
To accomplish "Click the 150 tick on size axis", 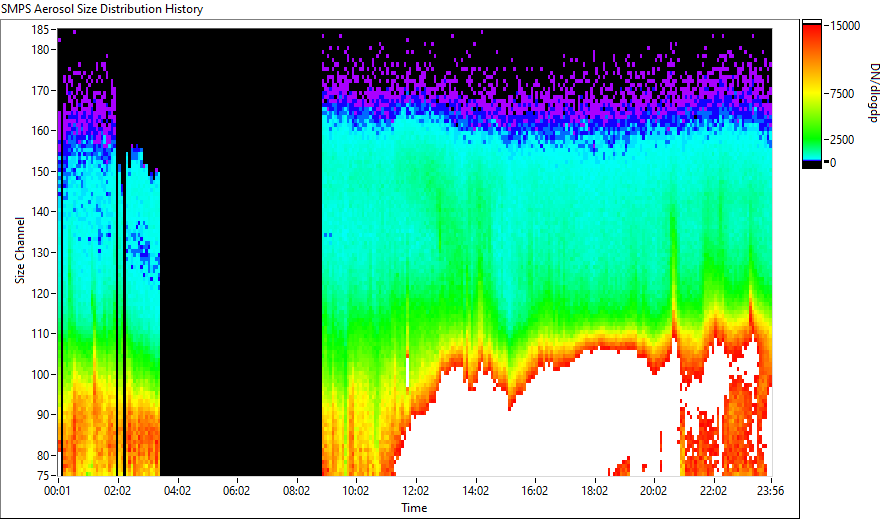I will [x=39, y=171].
